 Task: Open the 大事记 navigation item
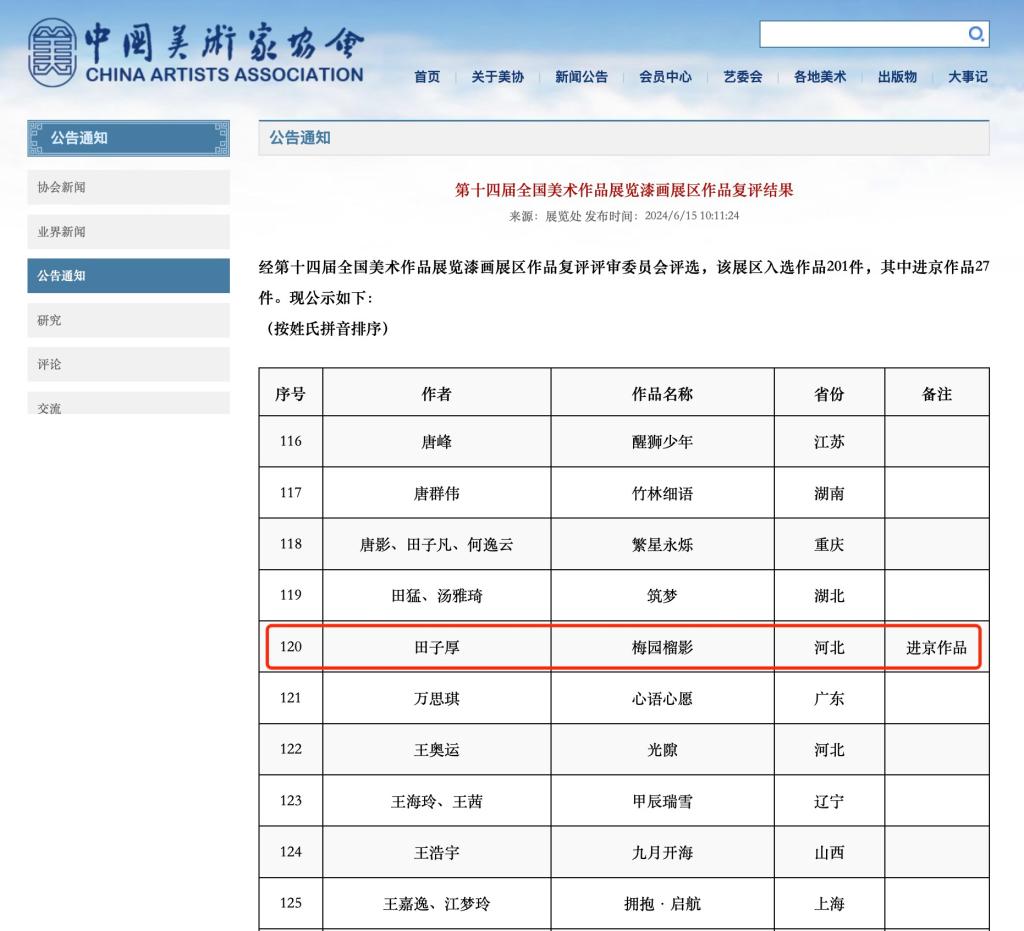point(967,77)
